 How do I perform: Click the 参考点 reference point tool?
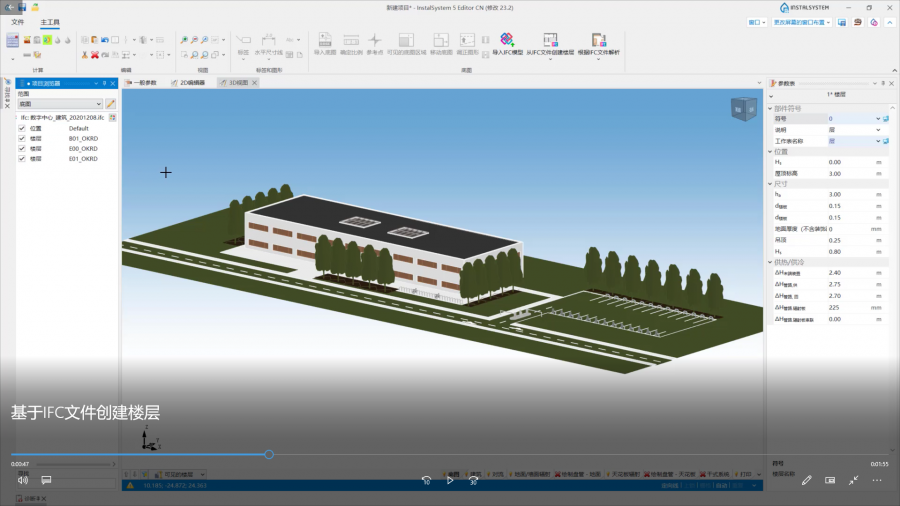[x=374, y=40]
